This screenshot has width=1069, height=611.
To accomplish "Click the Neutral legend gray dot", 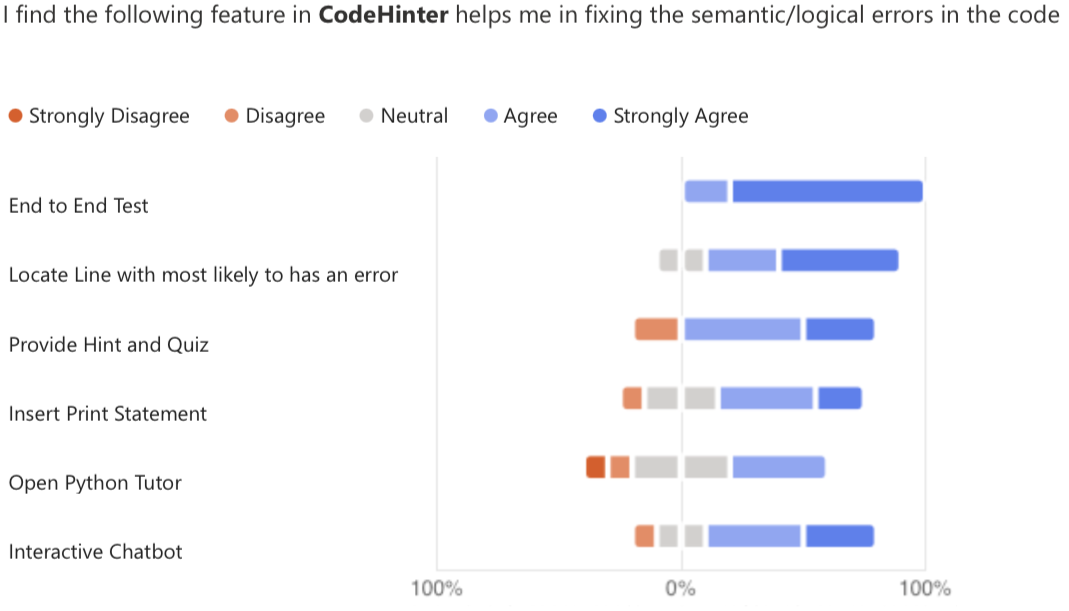I will point(366,116).
